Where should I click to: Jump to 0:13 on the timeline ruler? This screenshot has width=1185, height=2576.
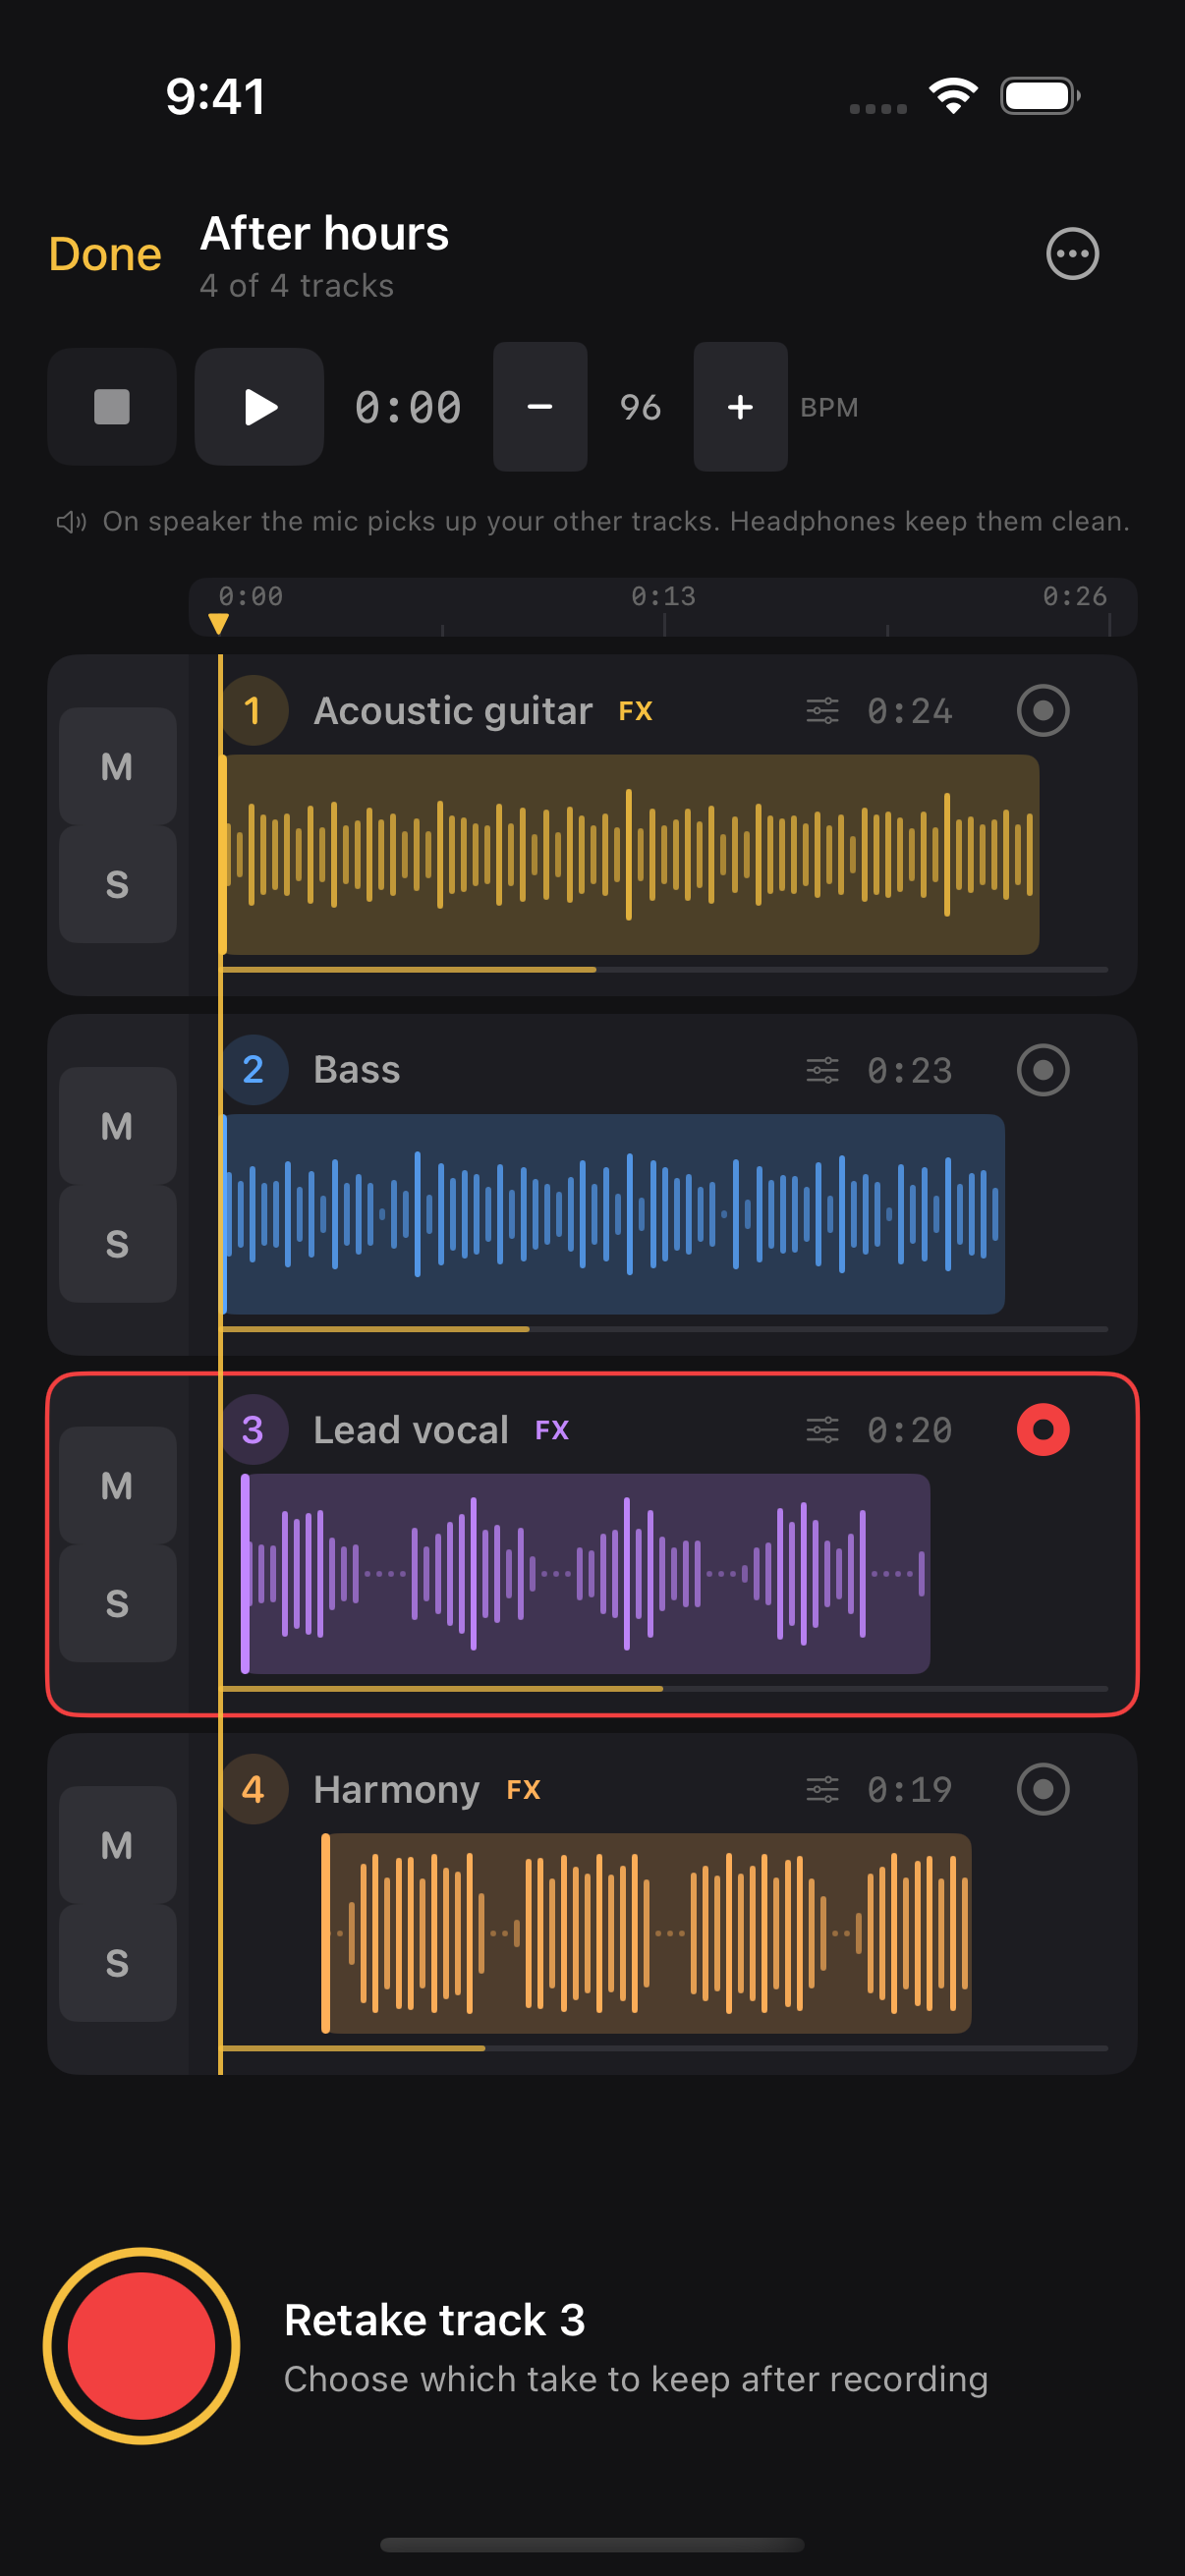tap(663, 597)
